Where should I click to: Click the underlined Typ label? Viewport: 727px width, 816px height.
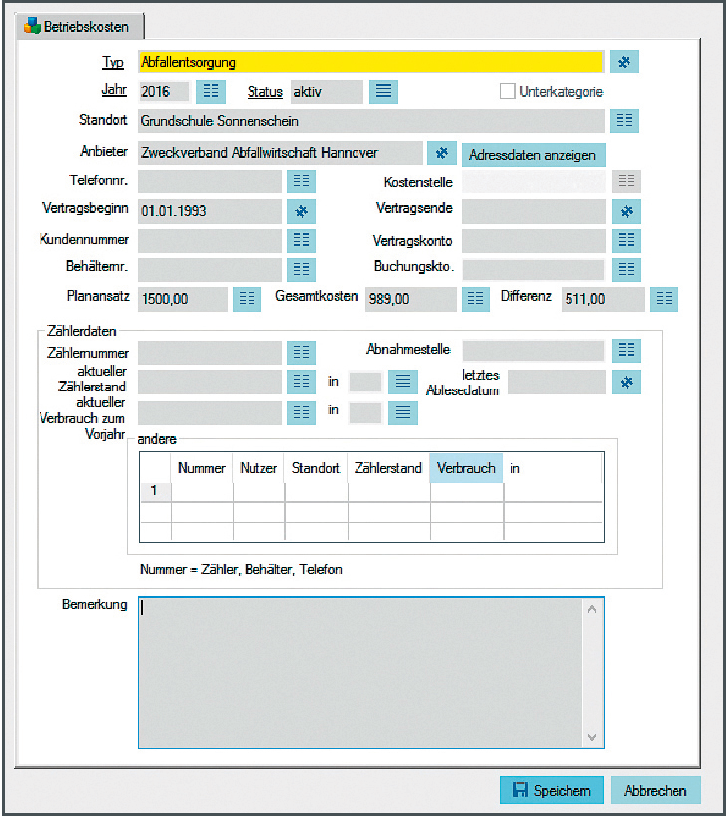pyautogui.click(x=113, y=62)
